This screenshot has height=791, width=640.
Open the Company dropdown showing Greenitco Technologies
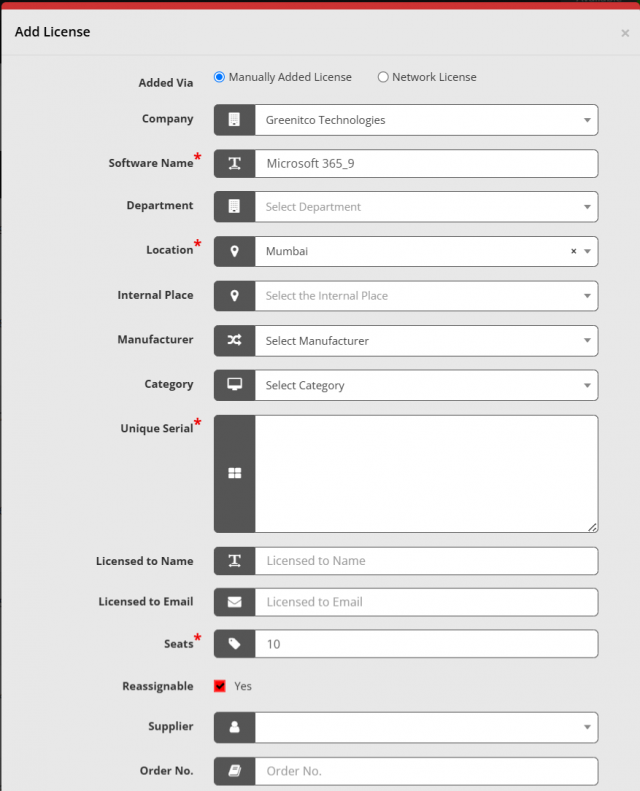pyautogui.click(x=426, y=120)
